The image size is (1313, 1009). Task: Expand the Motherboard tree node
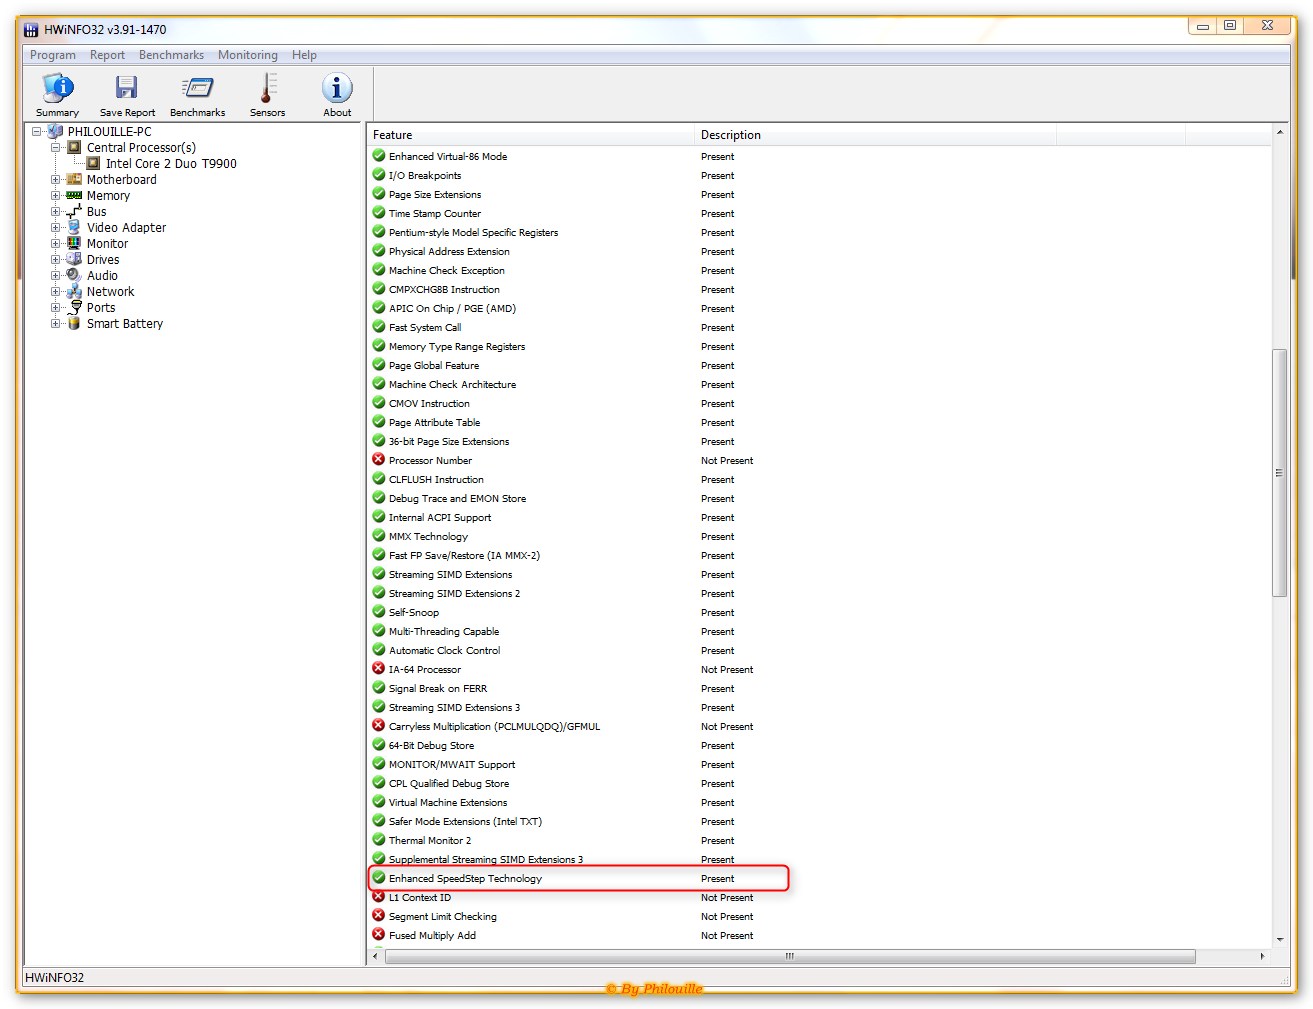[56, 180]
